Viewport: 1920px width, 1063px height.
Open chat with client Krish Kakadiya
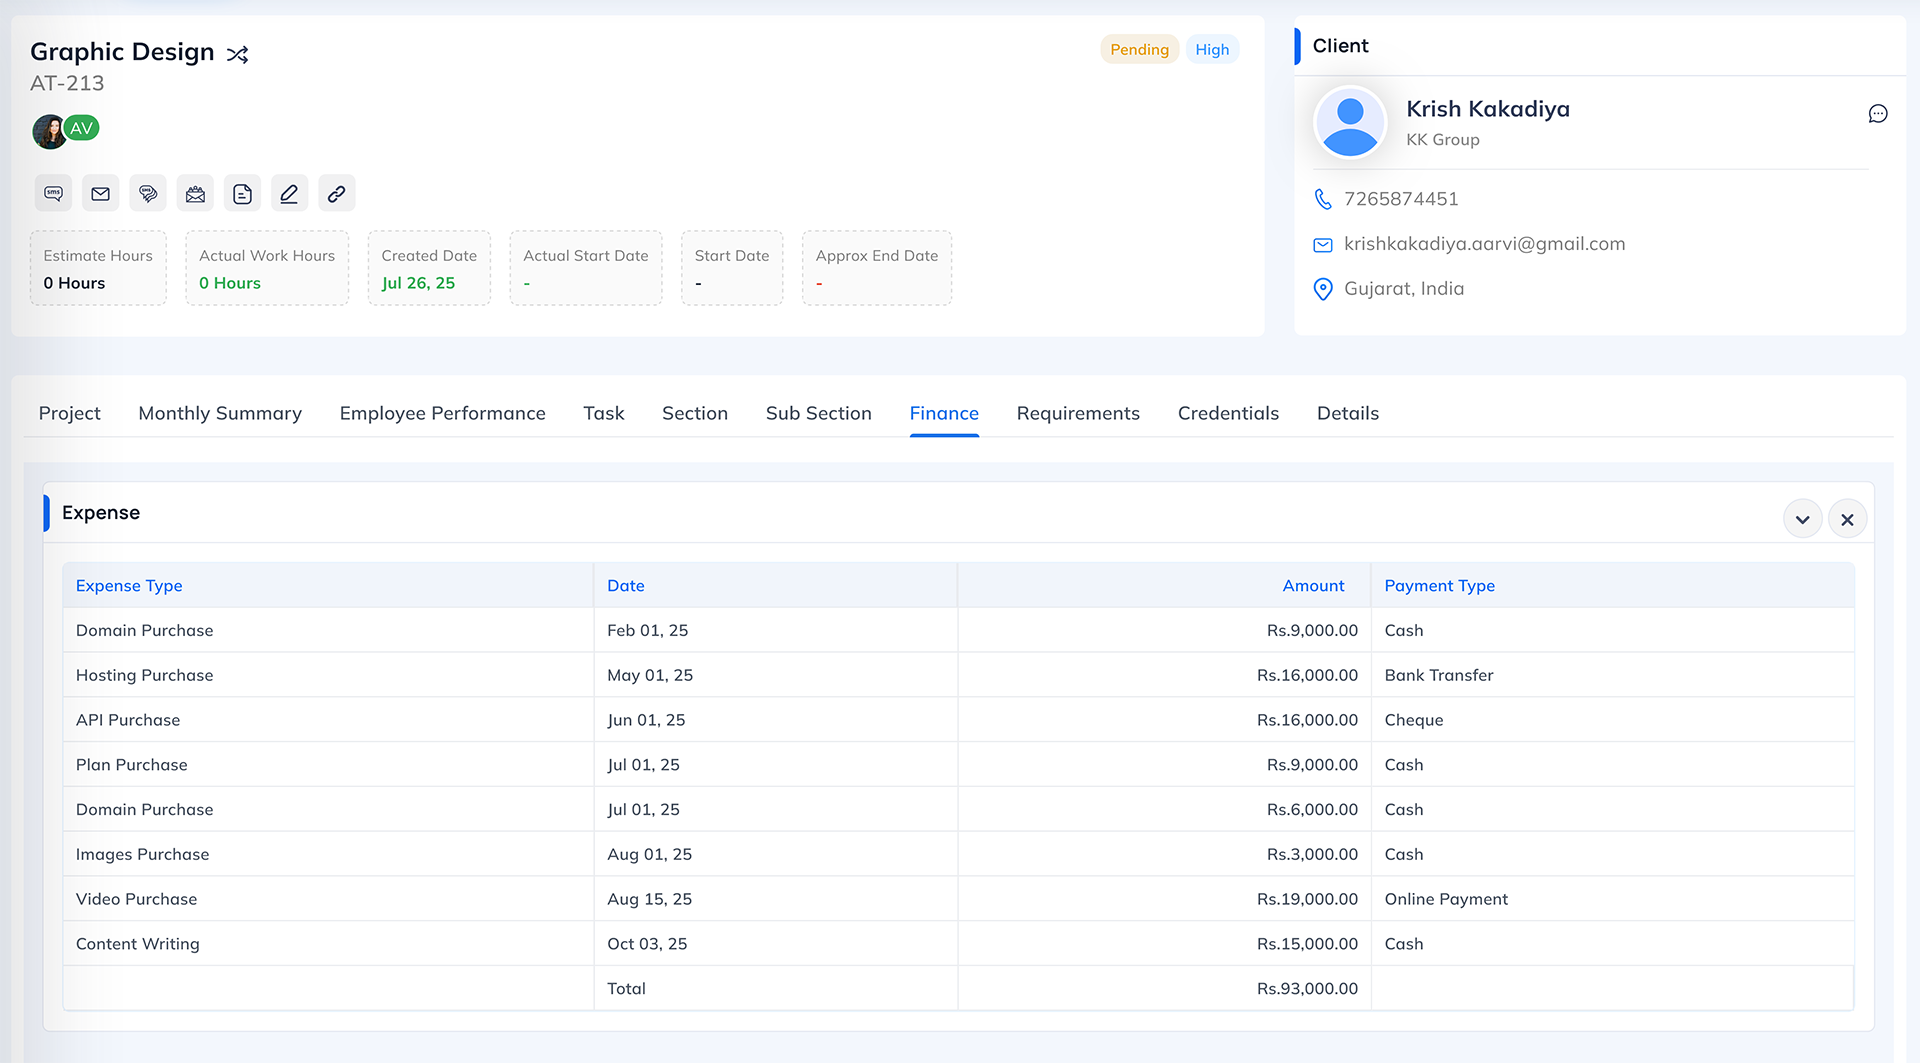click(1877, 114)
